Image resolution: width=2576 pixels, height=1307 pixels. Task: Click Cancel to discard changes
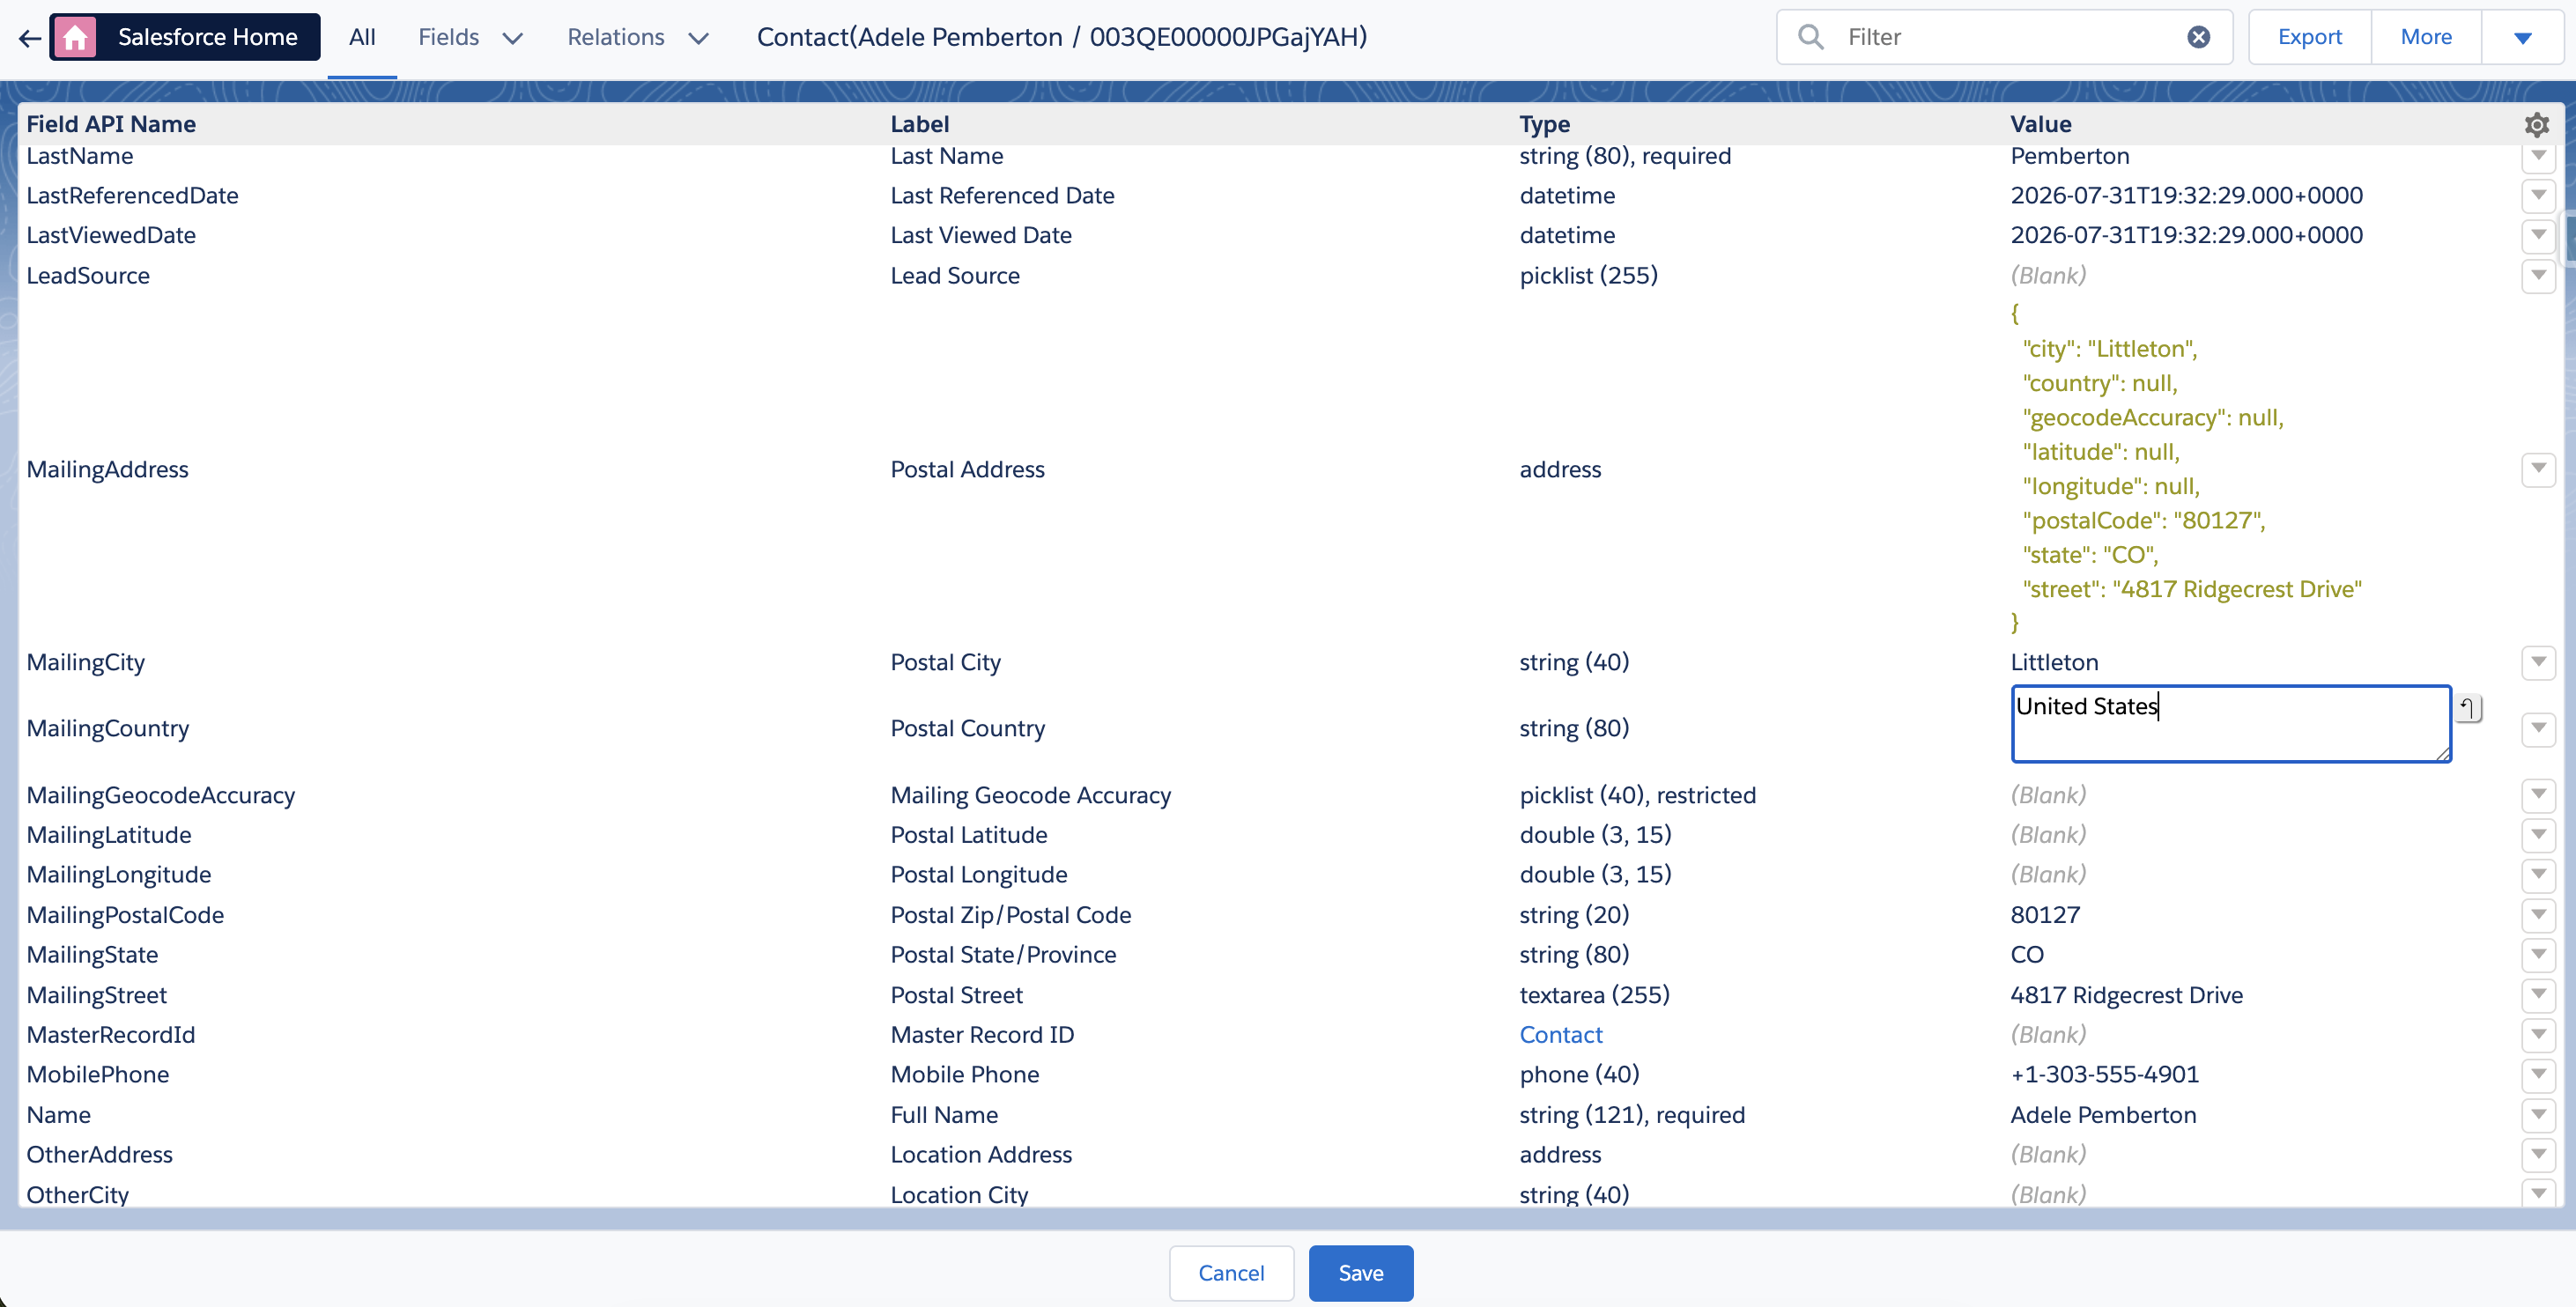[x=1231, y=1273]
